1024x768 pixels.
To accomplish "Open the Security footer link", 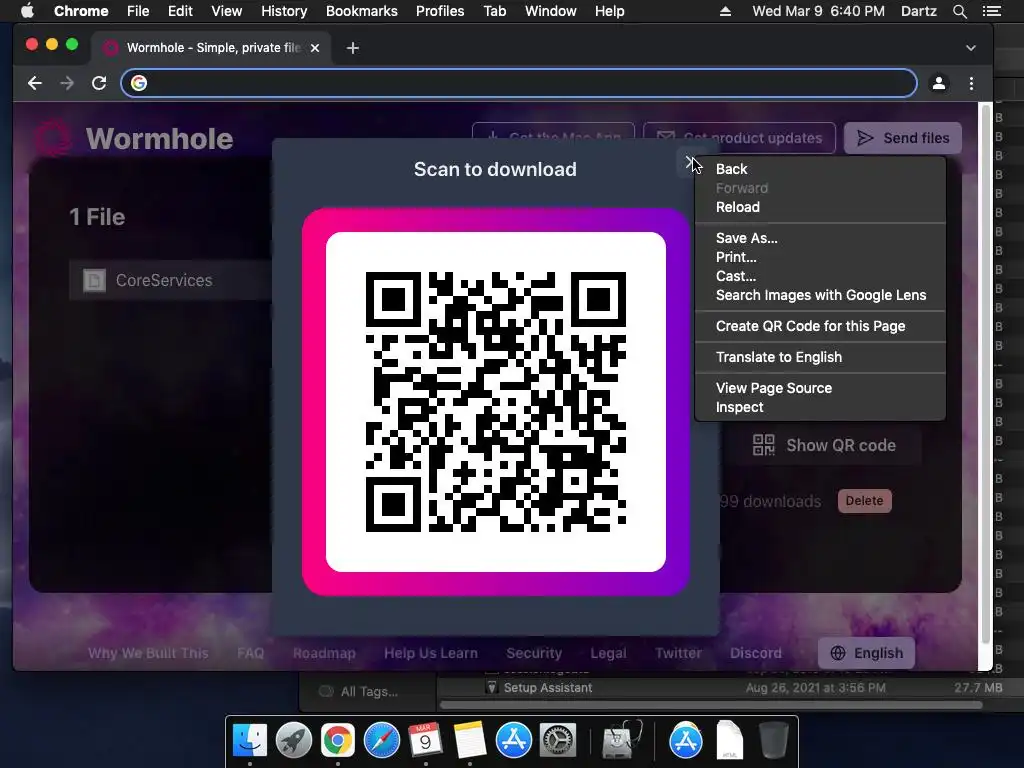I will click(x=534, y=653).
